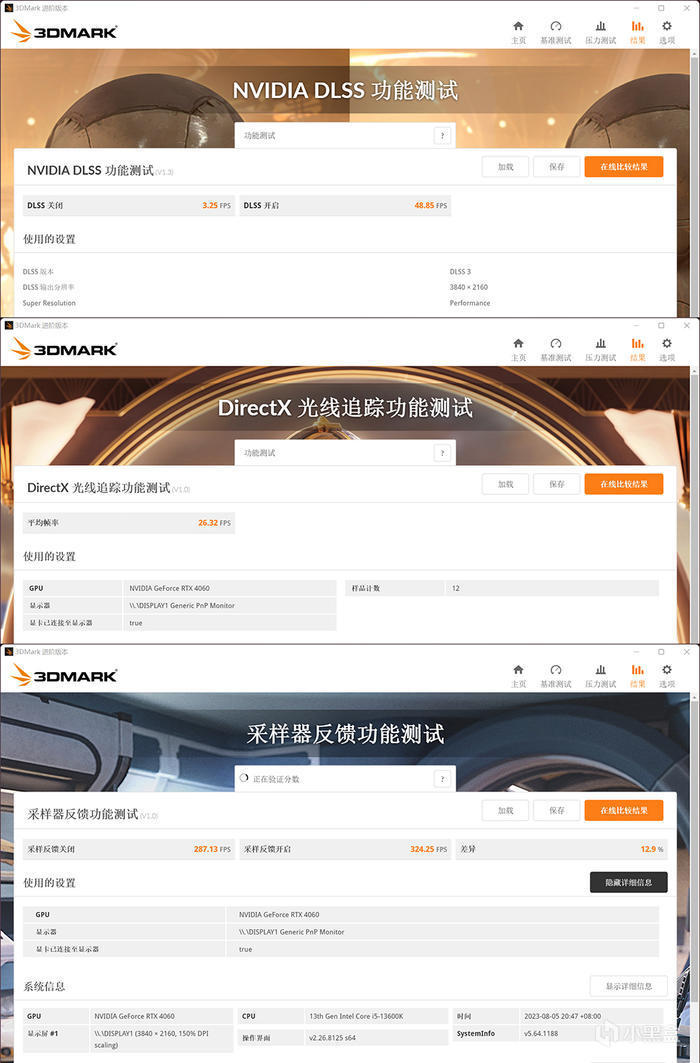This screenshot has width=700, height=1063.
Task: Open Benchmarks icon in DLSS test window
Action: [556, 32]
